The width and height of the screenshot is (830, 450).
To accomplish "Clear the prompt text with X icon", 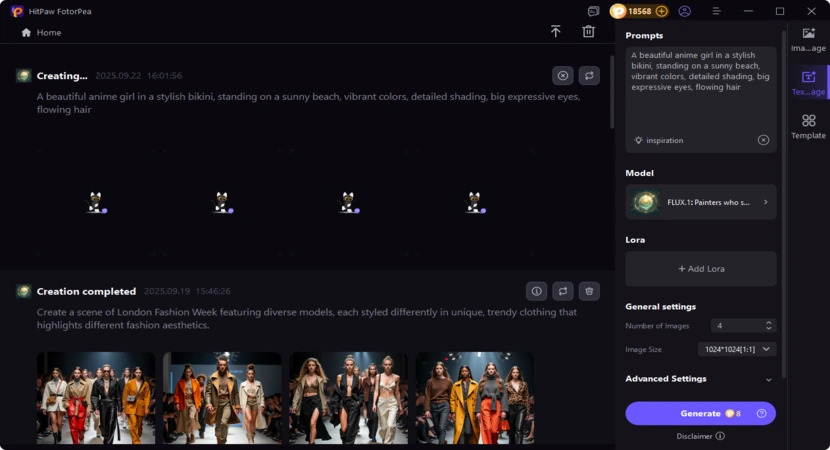I will 763,140.
